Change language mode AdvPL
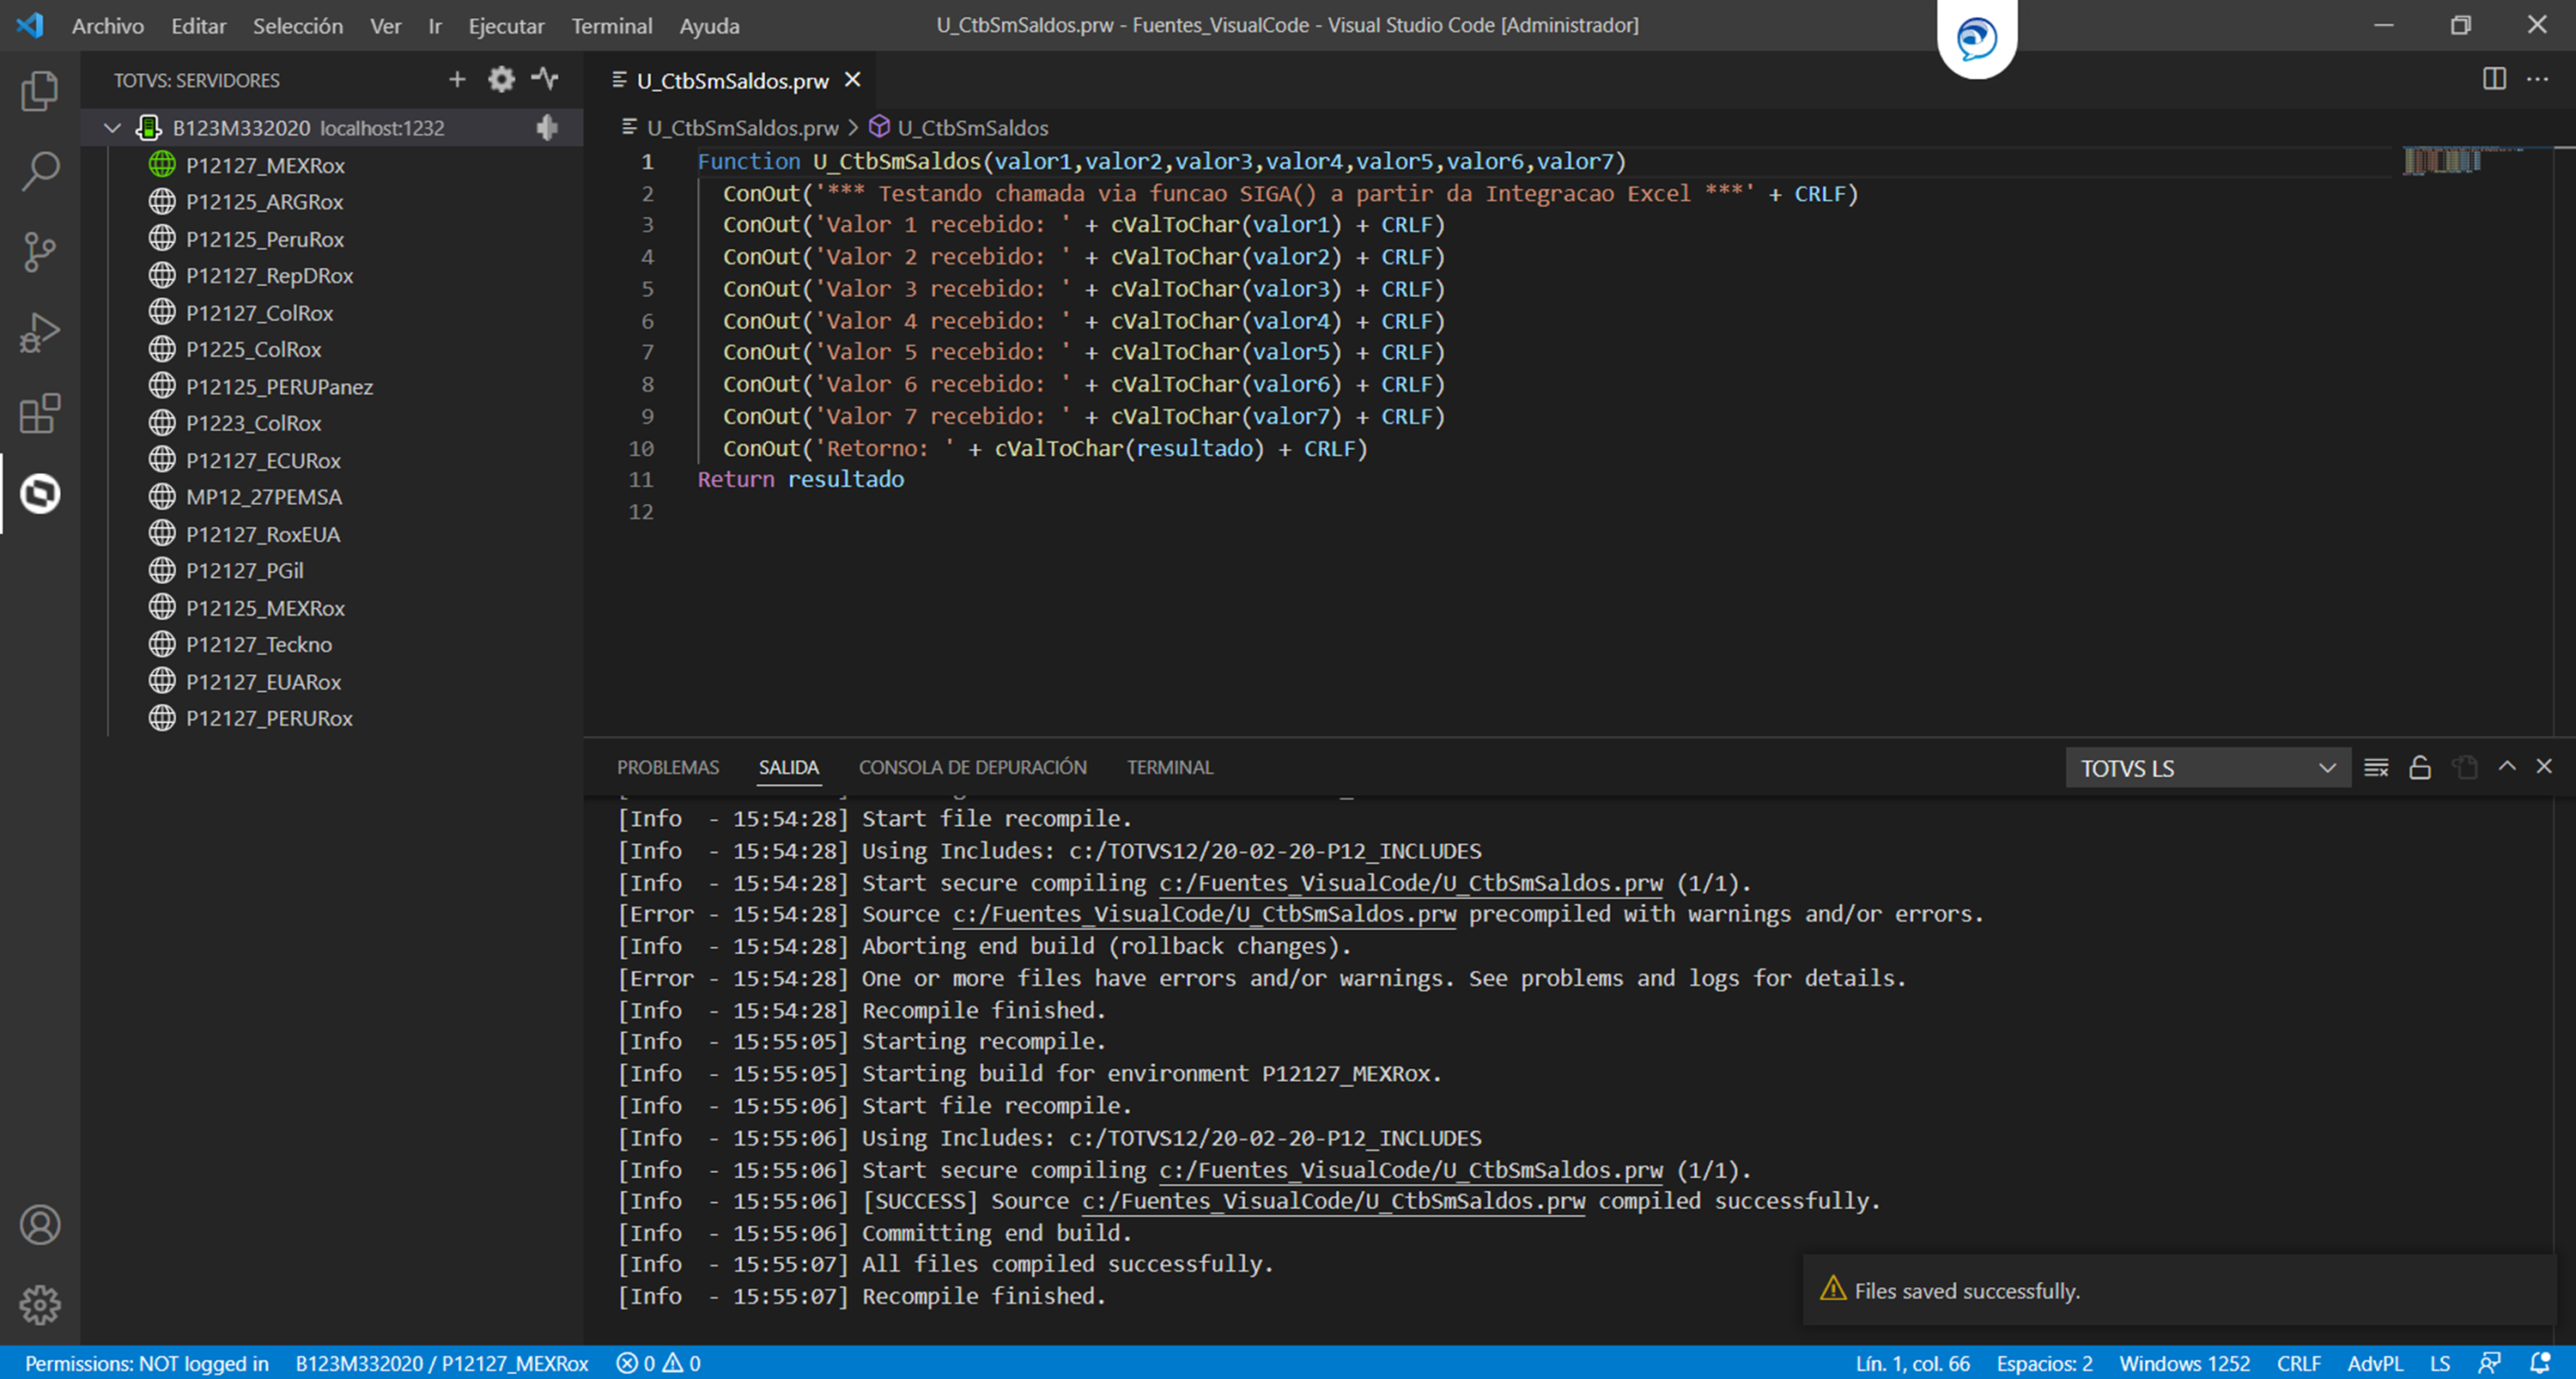 2375,1363
